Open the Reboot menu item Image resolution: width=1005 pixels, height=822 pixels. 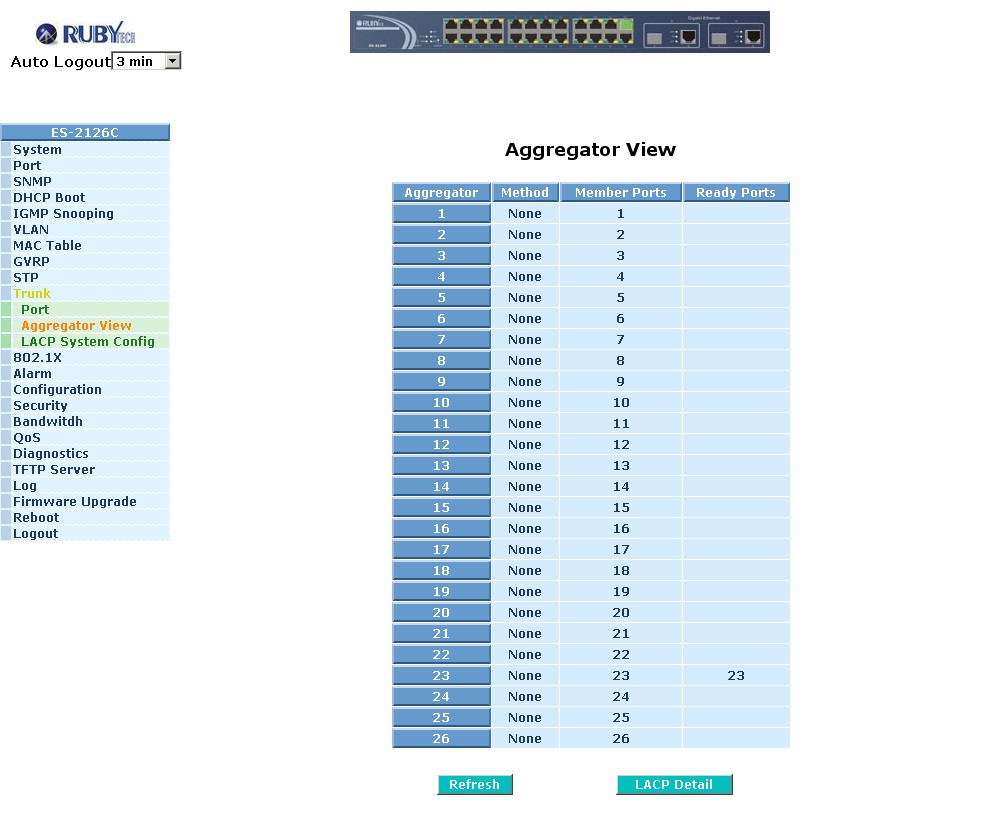coord(36,518)
